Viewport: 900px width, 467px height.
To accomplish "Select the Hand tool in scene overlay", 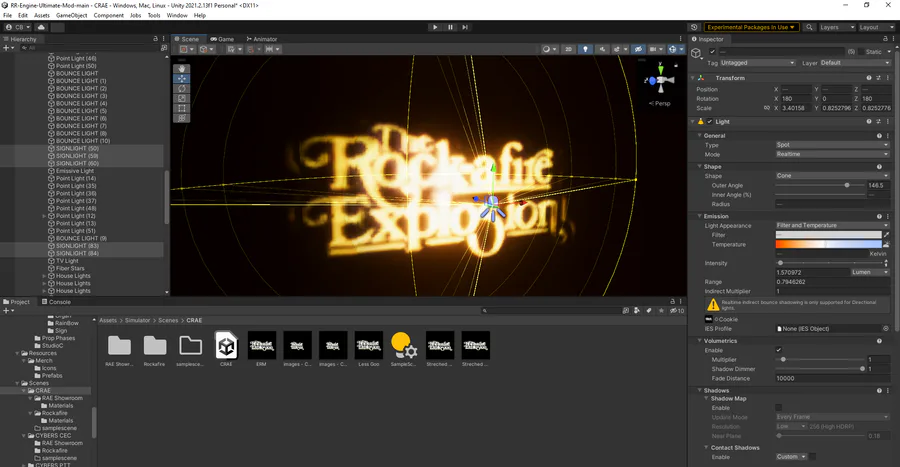I will point(181,69).
